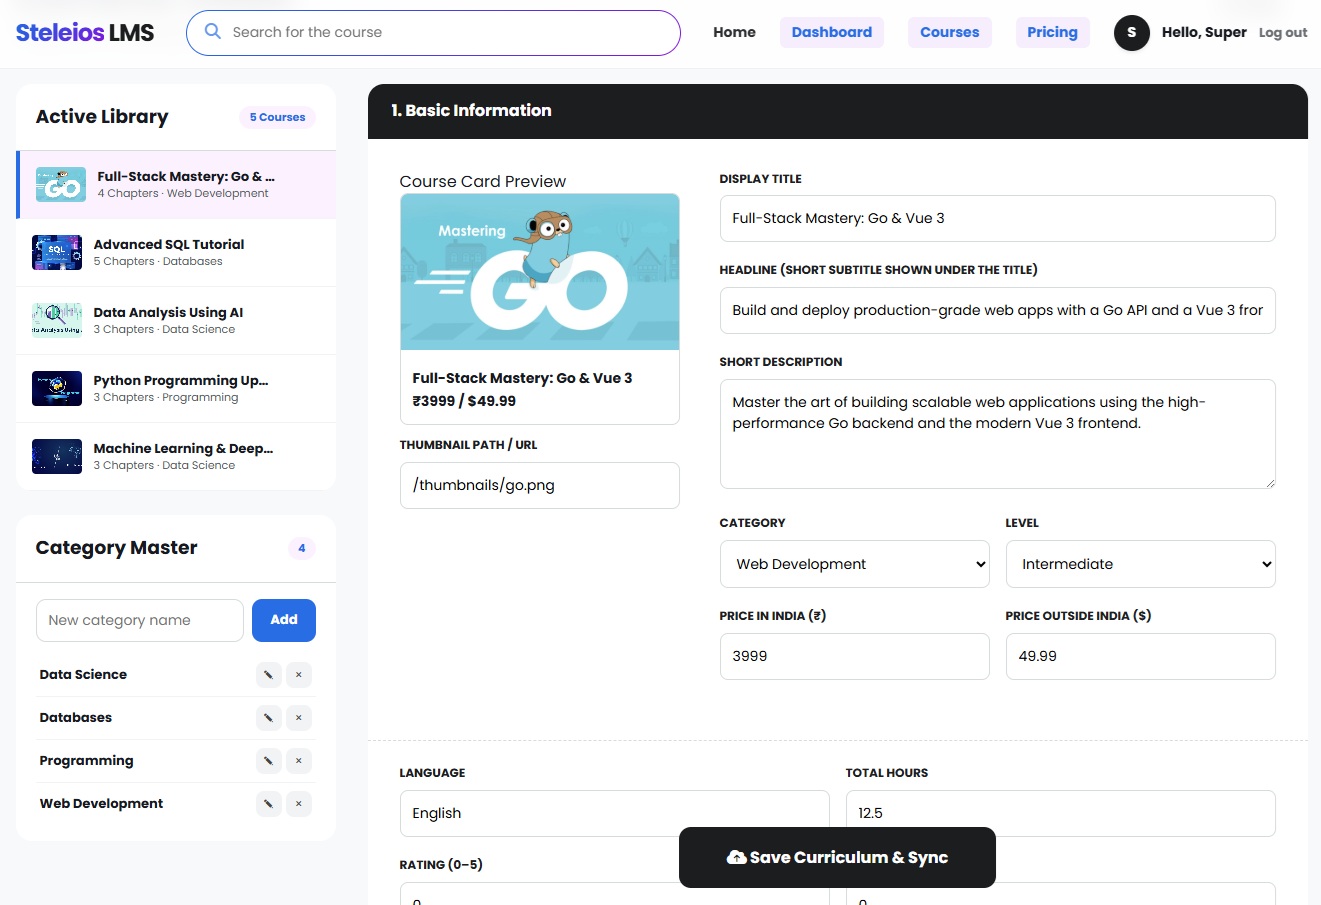Select Advanced SQL Tutorial course
The height and width of the screenshot is (905, 1321).
(x=176, y=253)
